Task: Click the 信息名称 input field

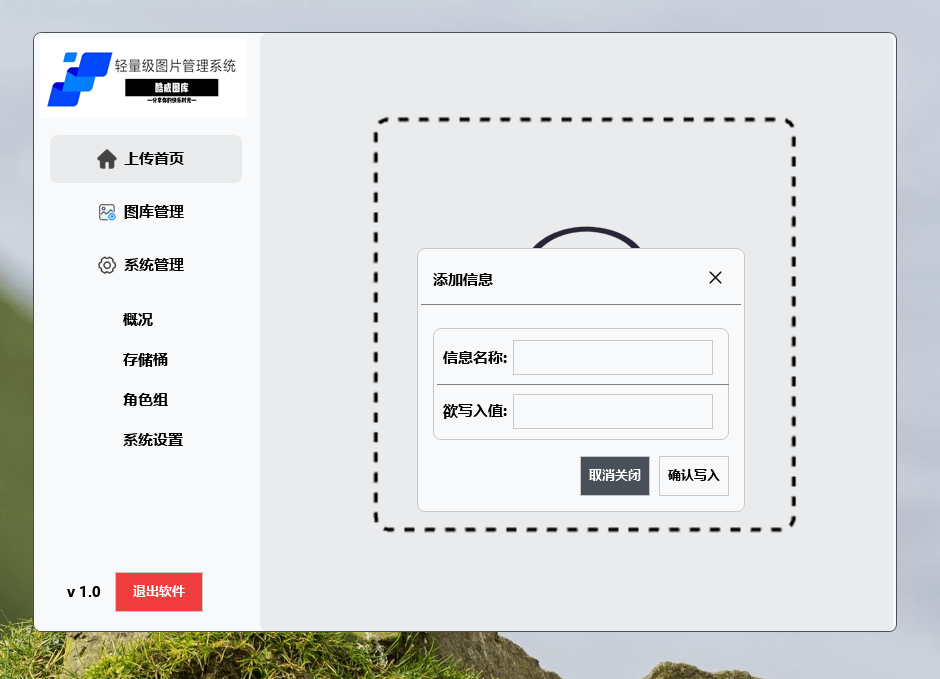Action: pyautogui.click(x=613, y=358)
